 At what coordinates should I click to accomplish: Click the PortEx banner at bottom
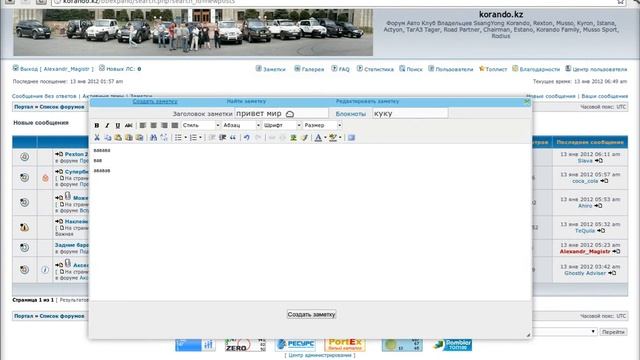point(345,345)
